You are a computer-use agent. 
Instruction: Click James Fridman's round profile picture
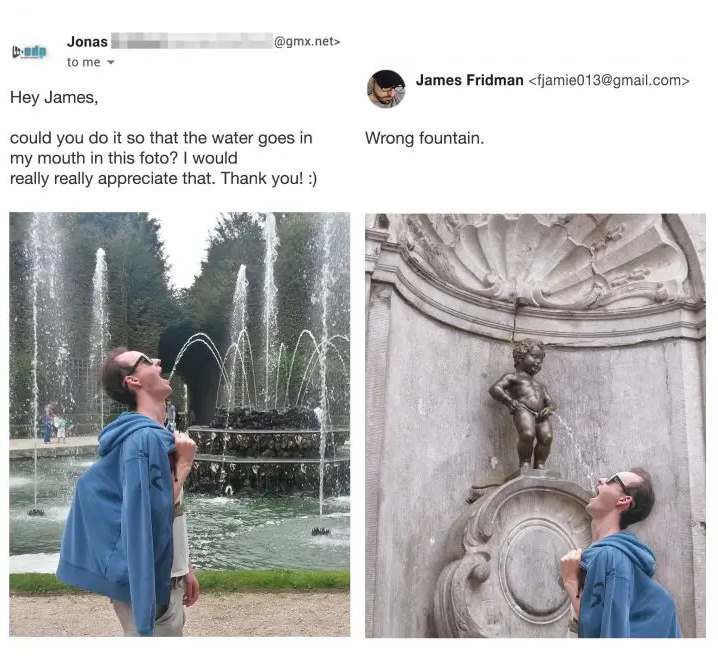(386, 89)
